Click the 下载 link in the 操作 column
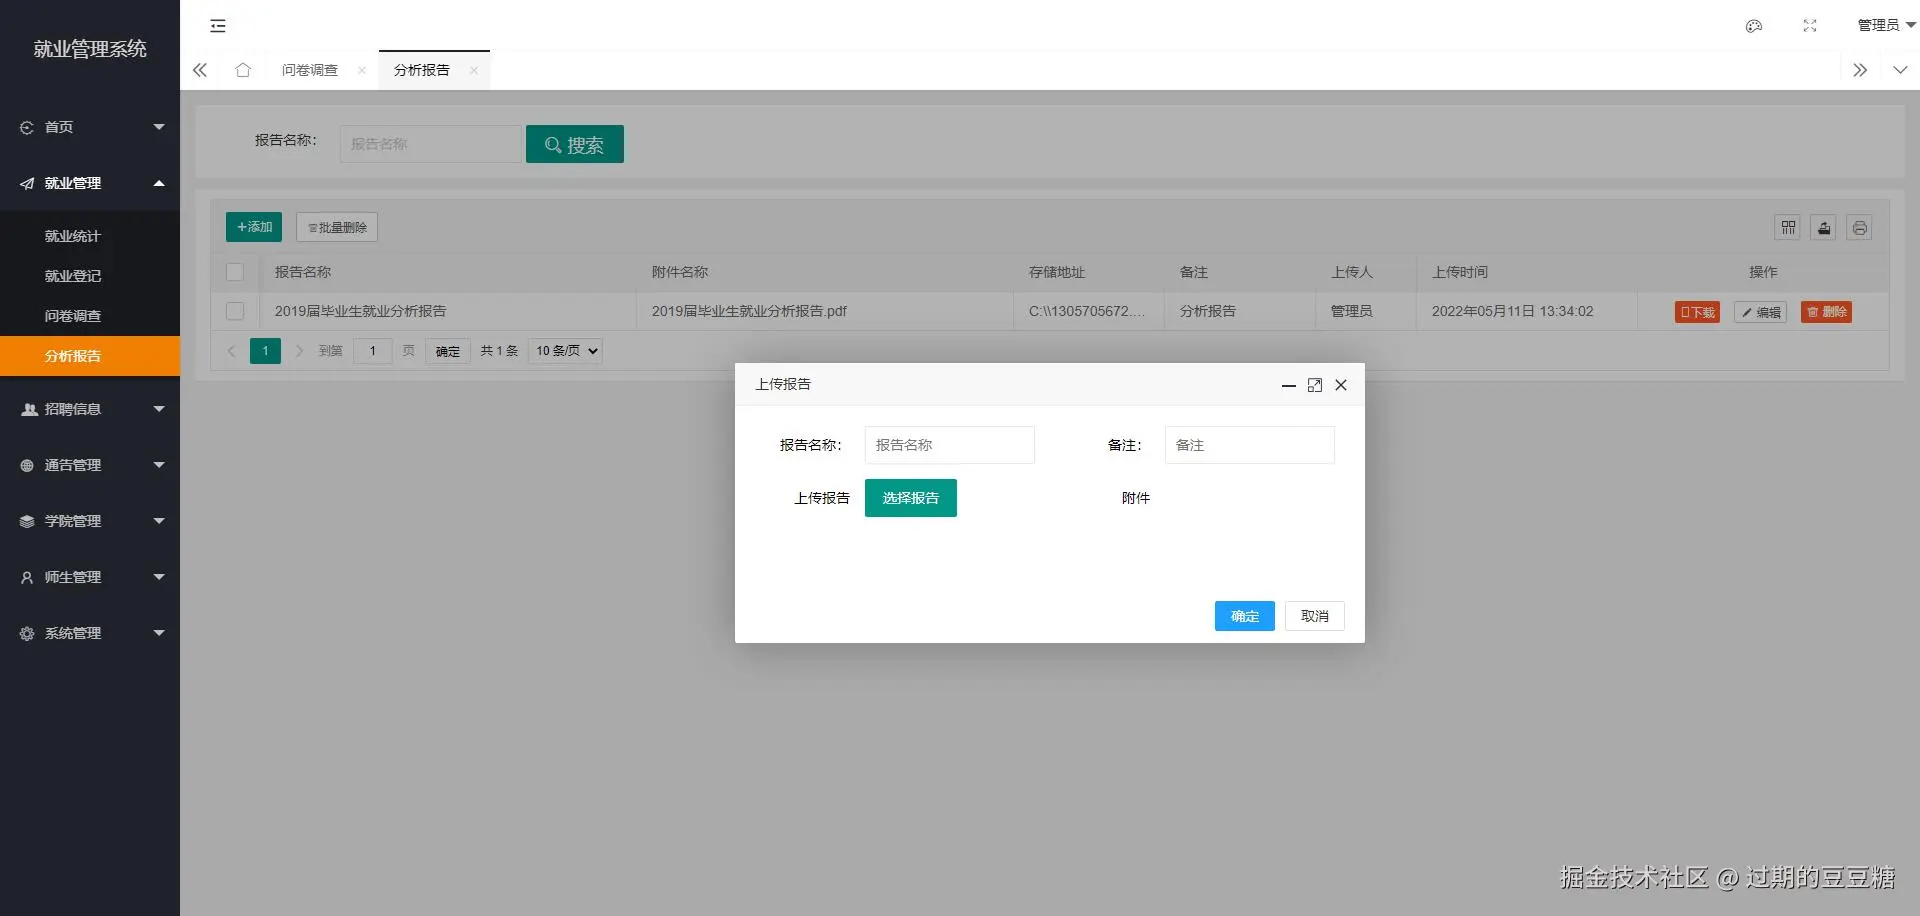Viewport: 1920px width, 916px height. point(1696,312)
